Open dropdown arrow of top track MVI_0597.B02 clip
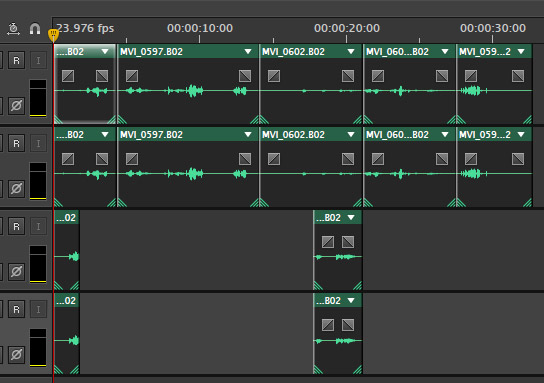 point(248,52)
